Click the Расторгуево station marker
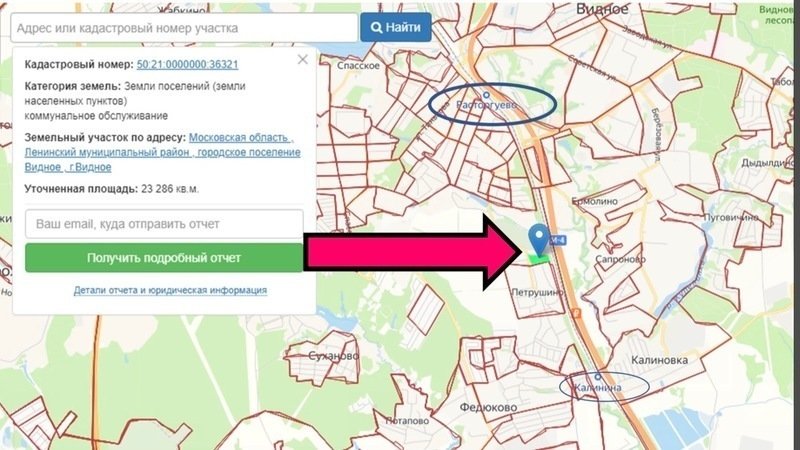Screen dimensions: 800x450 pyautogui.click(x=486, y=95)
